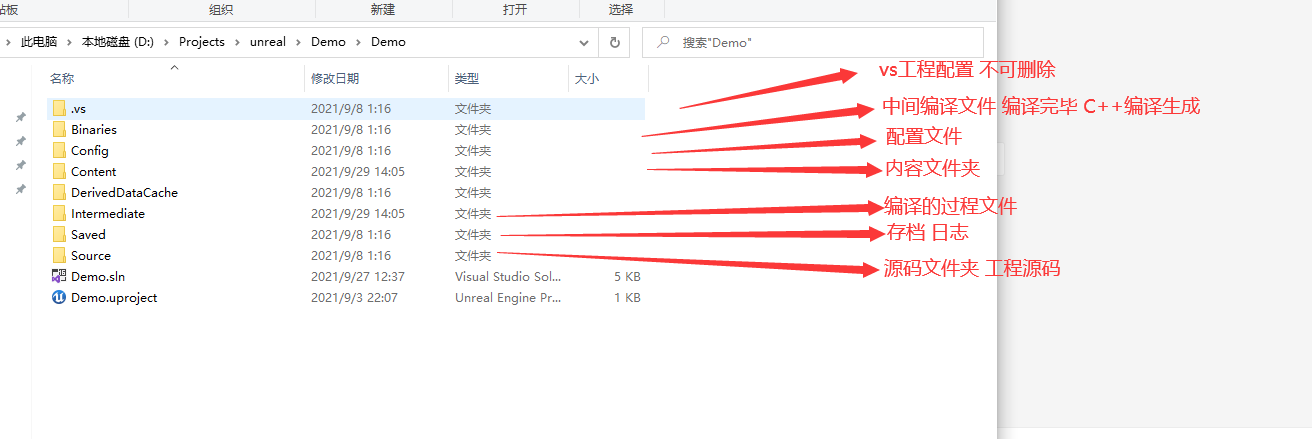Click the Source folder icon
1312x439 pixels.
[59, 255]
